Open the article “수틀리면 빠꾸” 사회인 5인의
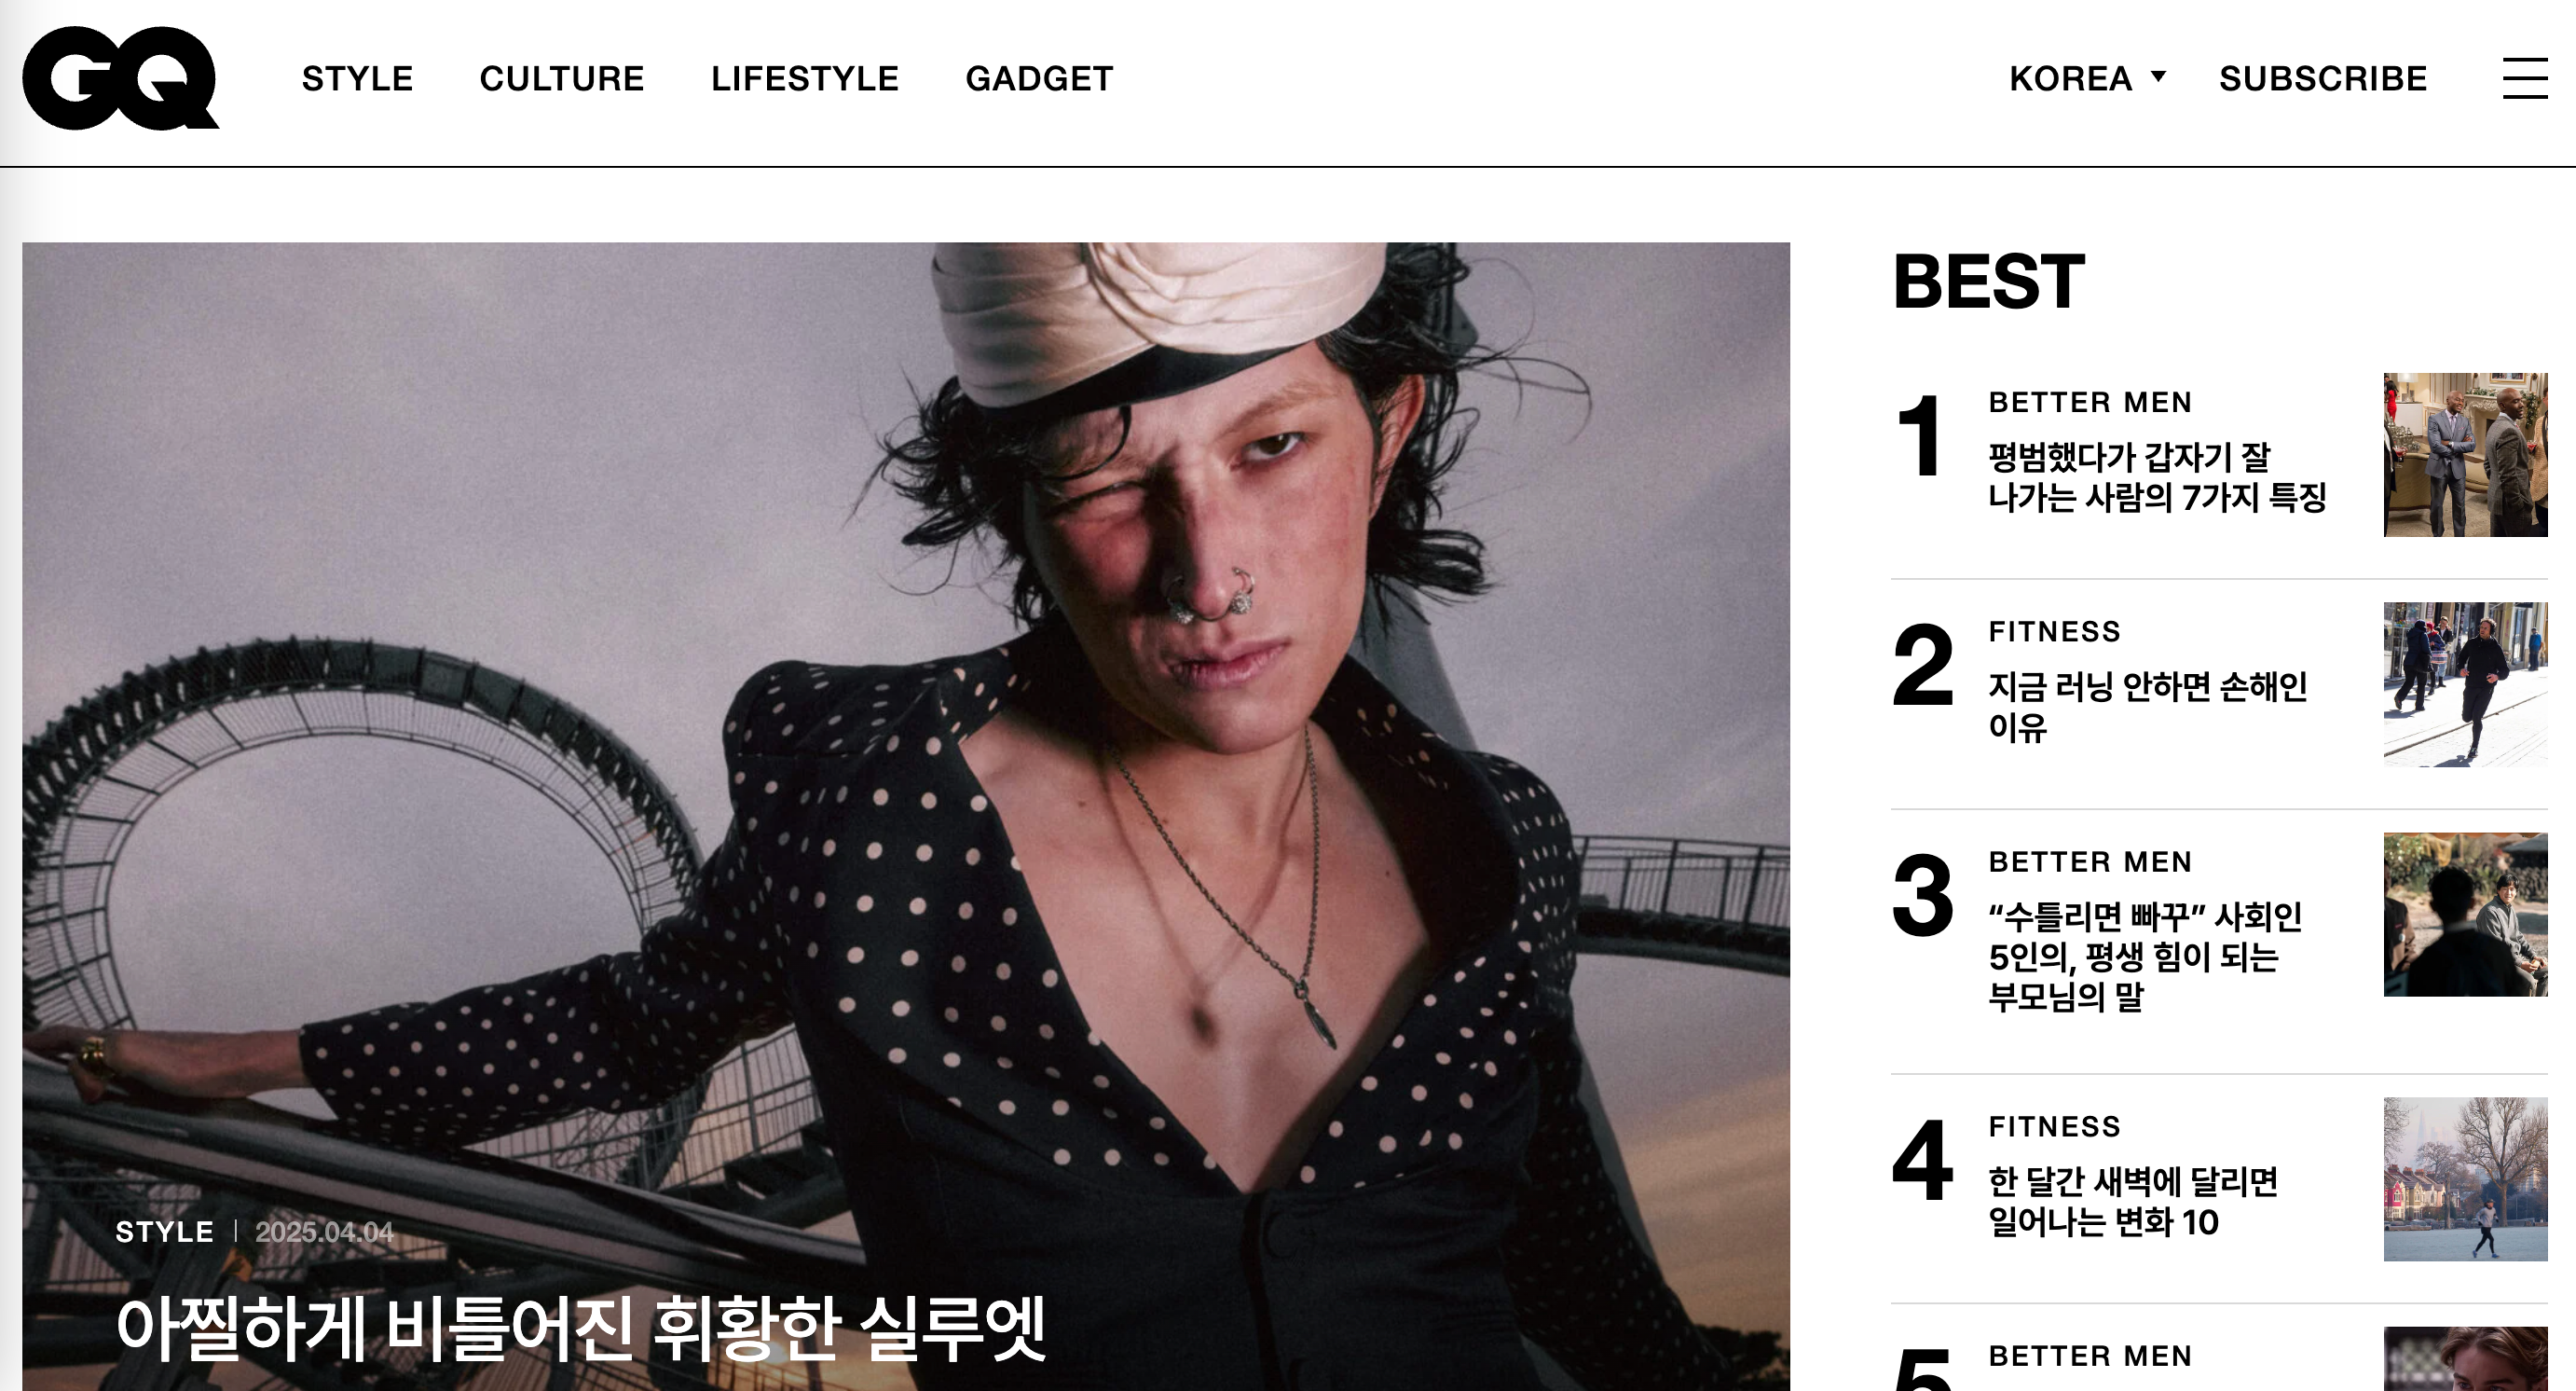 point(2145,956)
